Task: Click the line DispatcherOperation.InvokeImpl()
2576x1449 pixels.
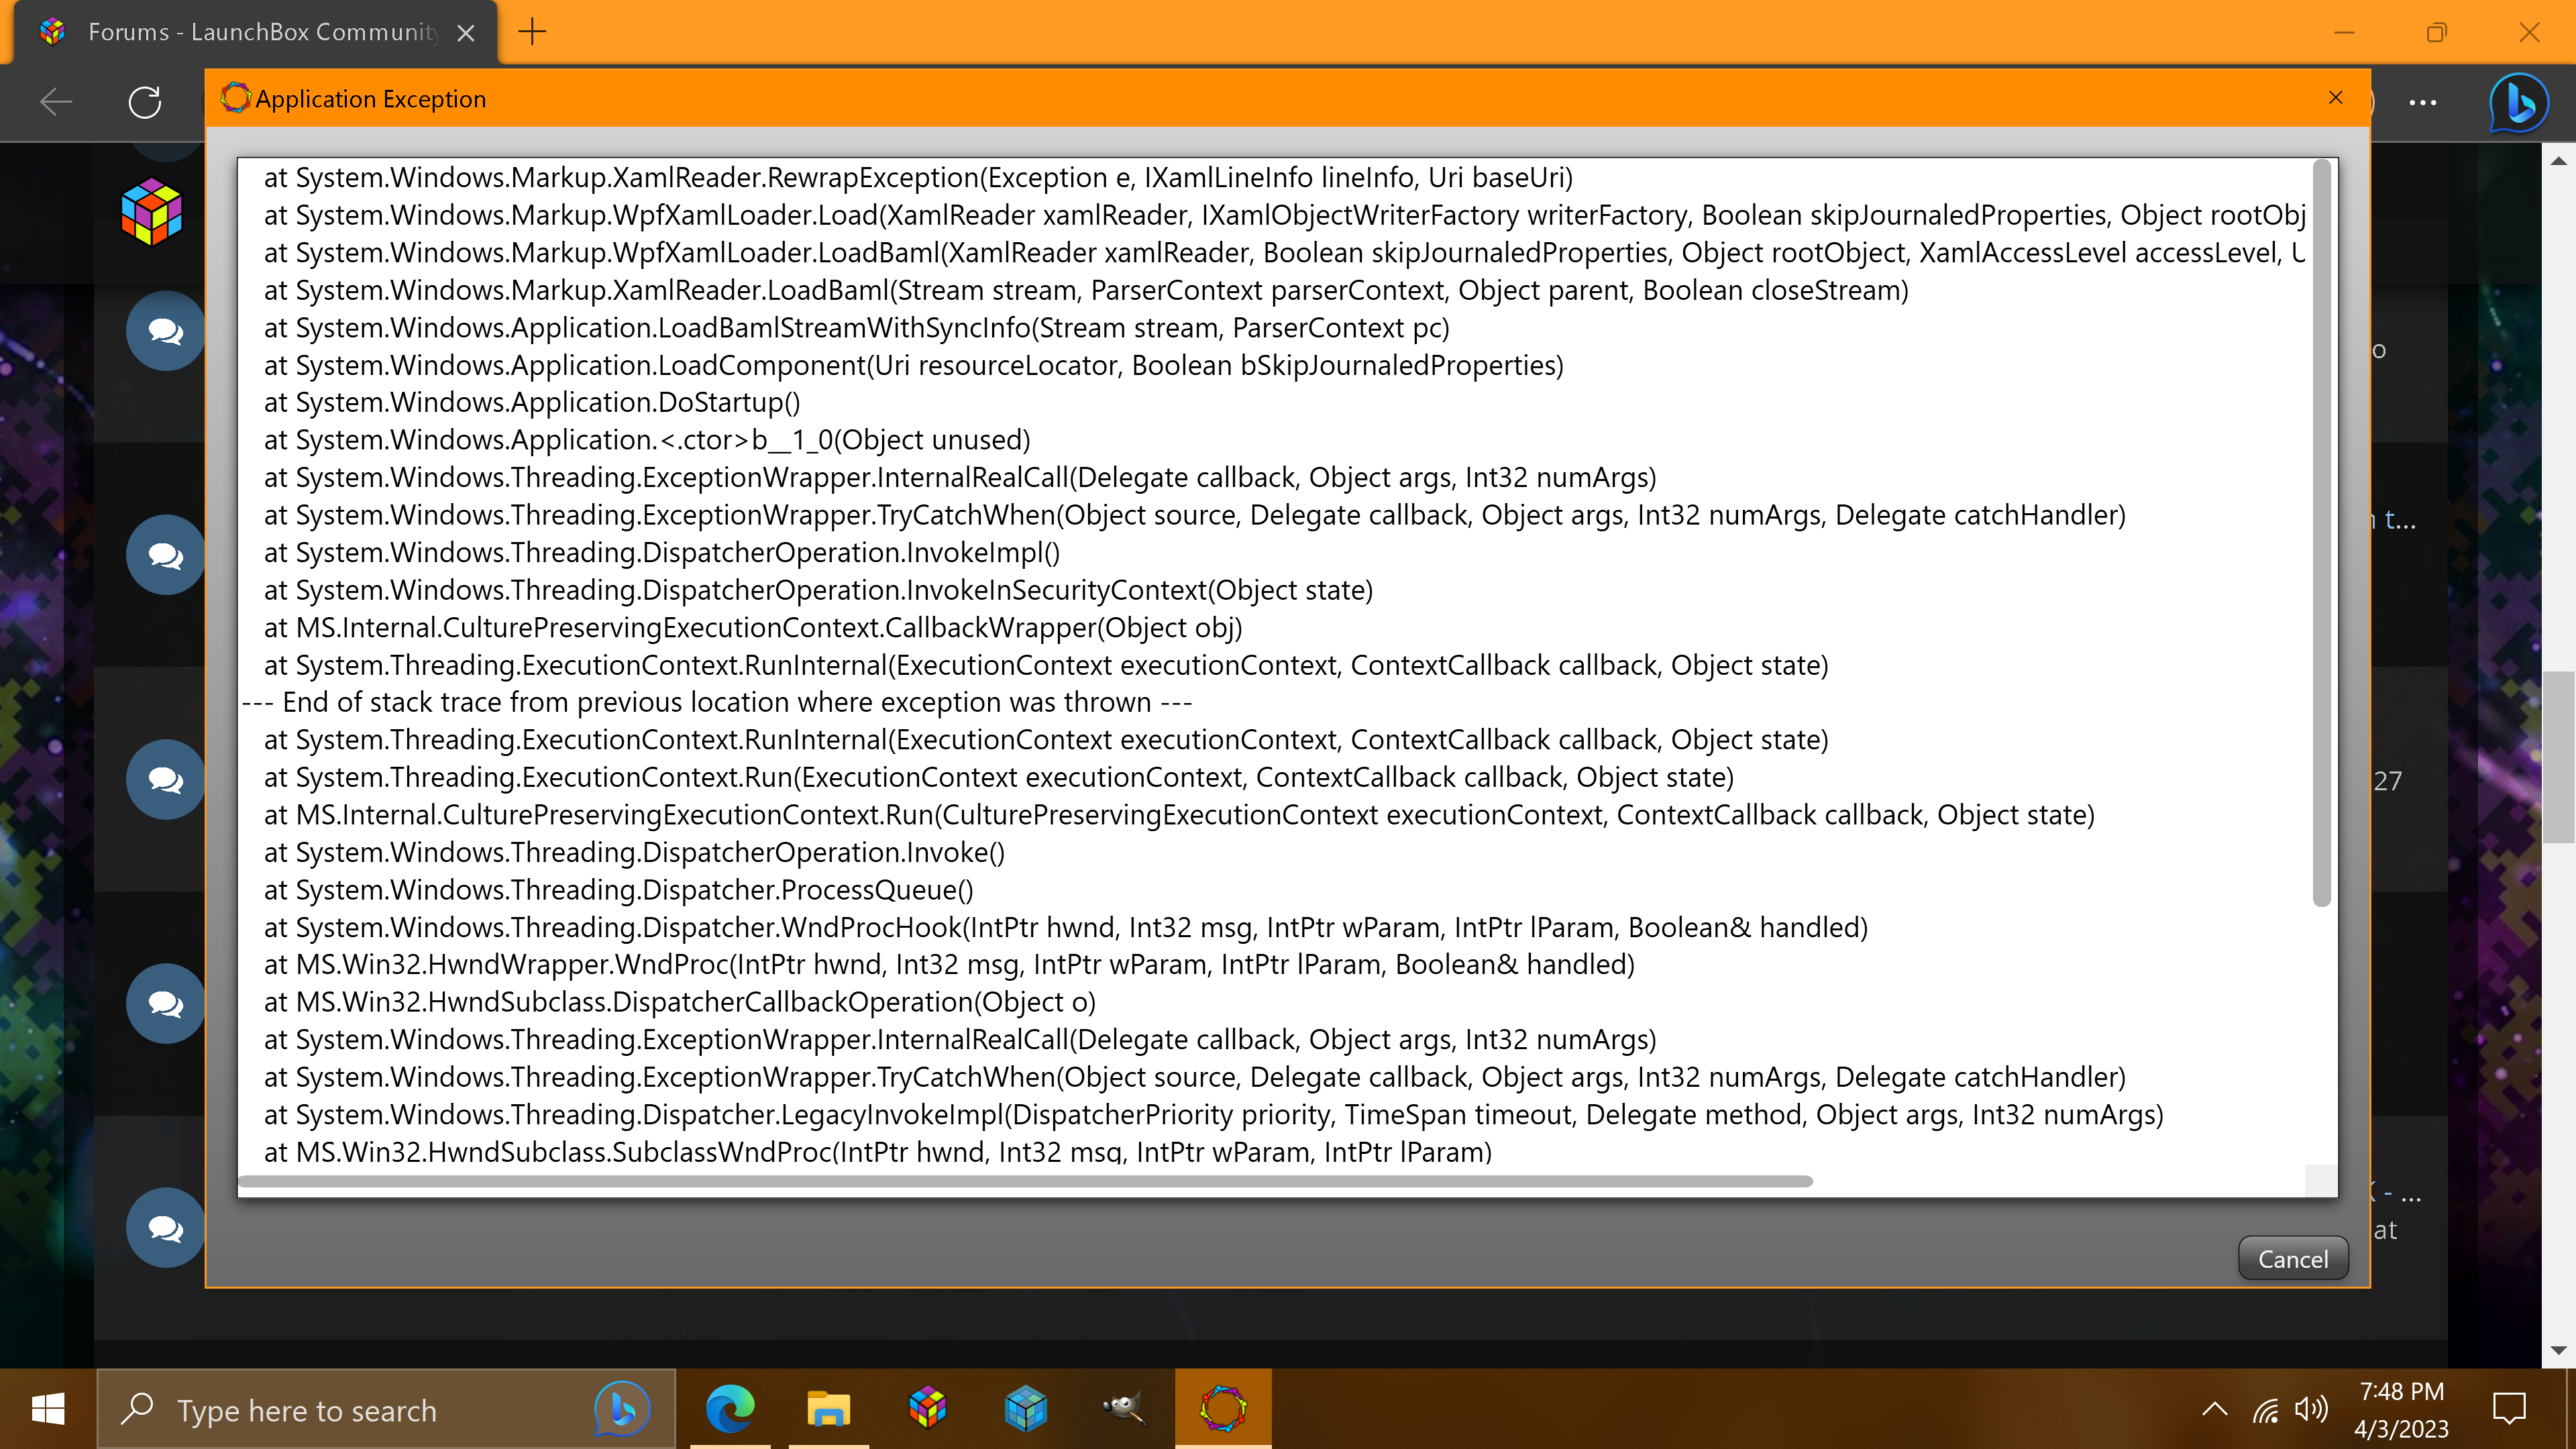Action: (662, 552)
